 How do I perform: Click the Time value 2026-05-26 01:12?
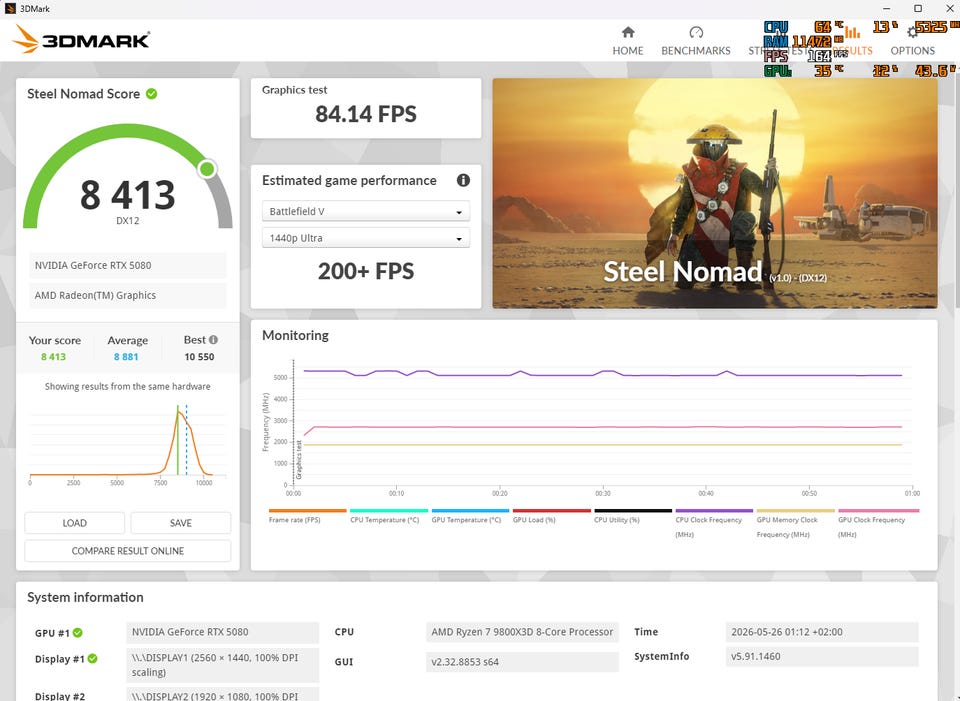coord(822,632)
